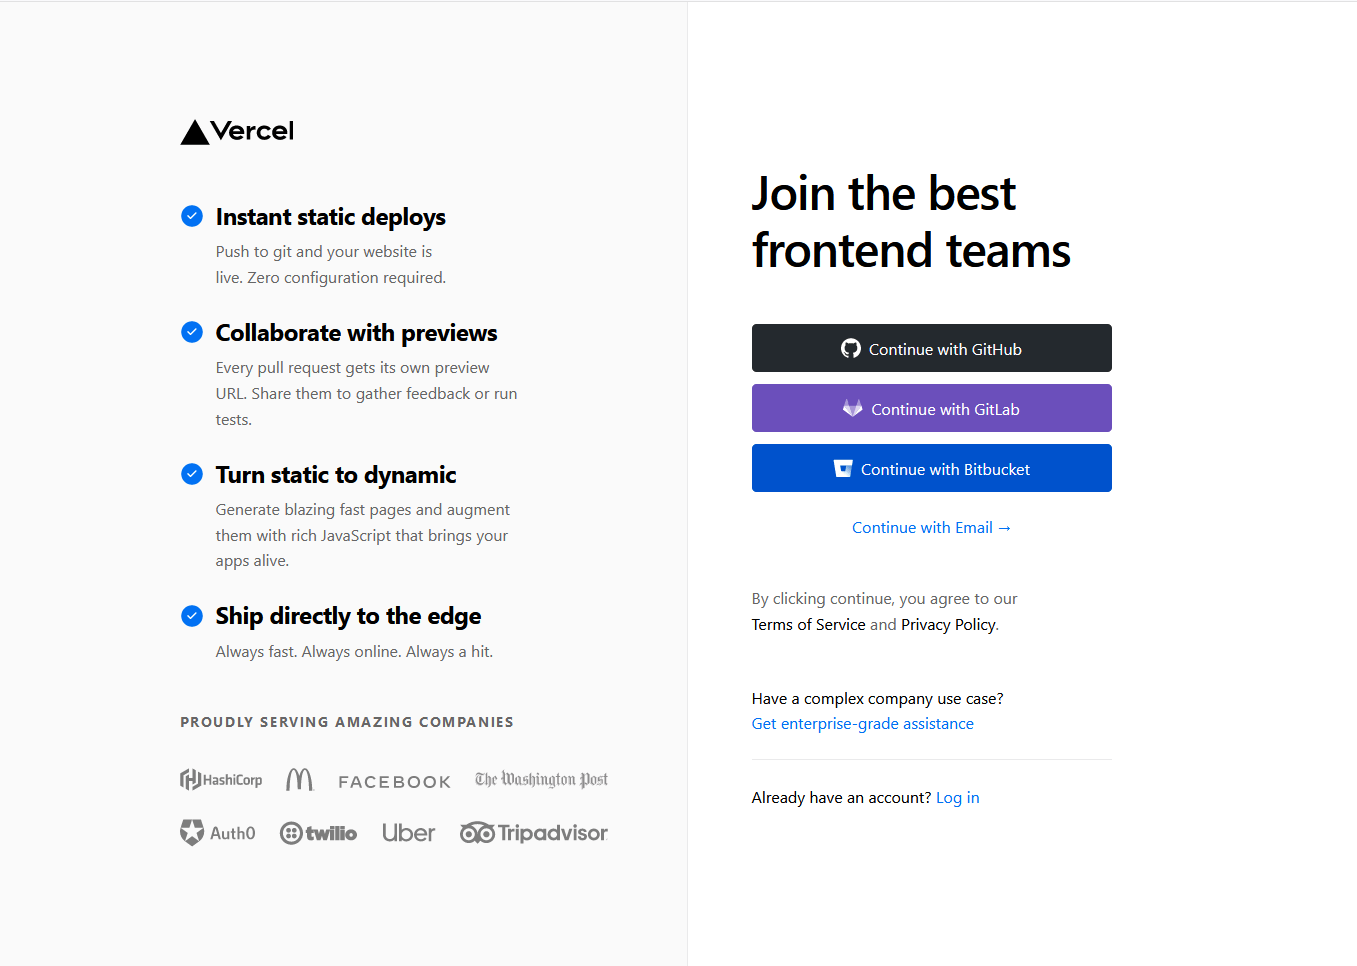
Task: Sign up using Continue with GitLab
Action: click(932, 408)
